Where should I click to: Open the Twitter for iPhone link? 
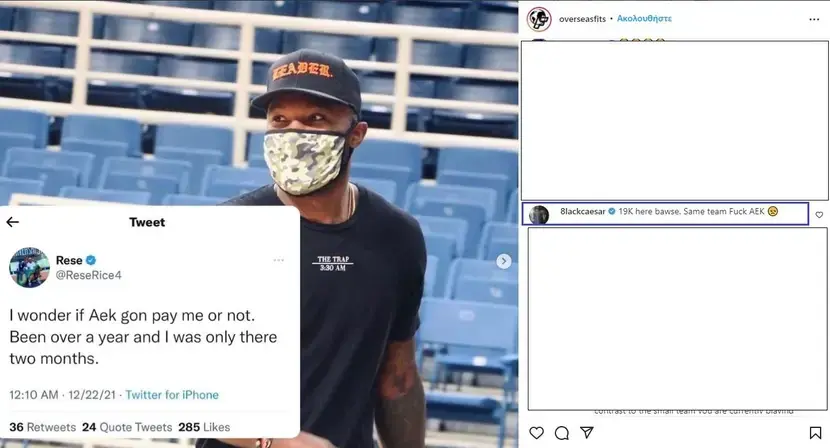point(172,395)
